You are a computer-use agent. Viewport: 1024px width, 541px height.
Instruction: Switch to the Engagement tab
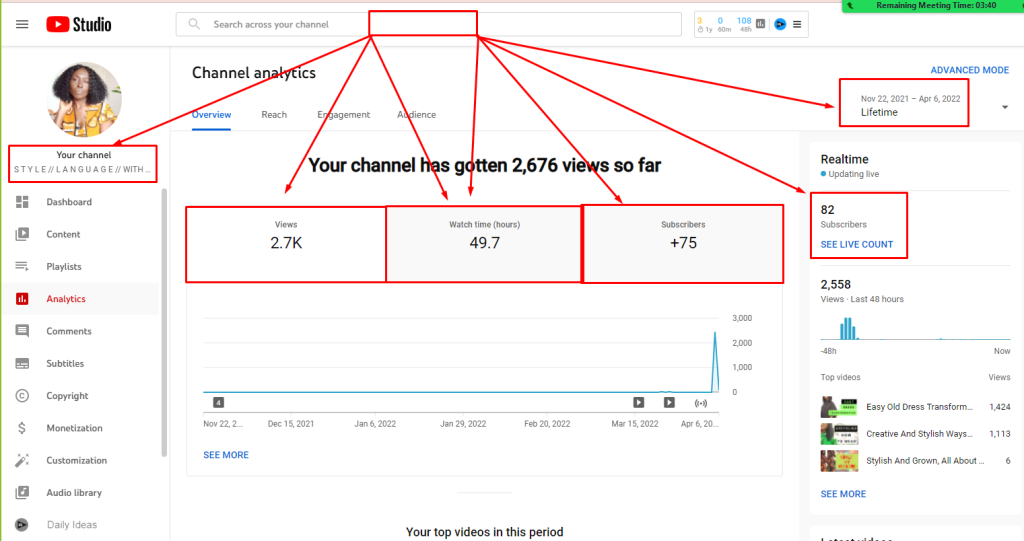[x=344, y=114]
